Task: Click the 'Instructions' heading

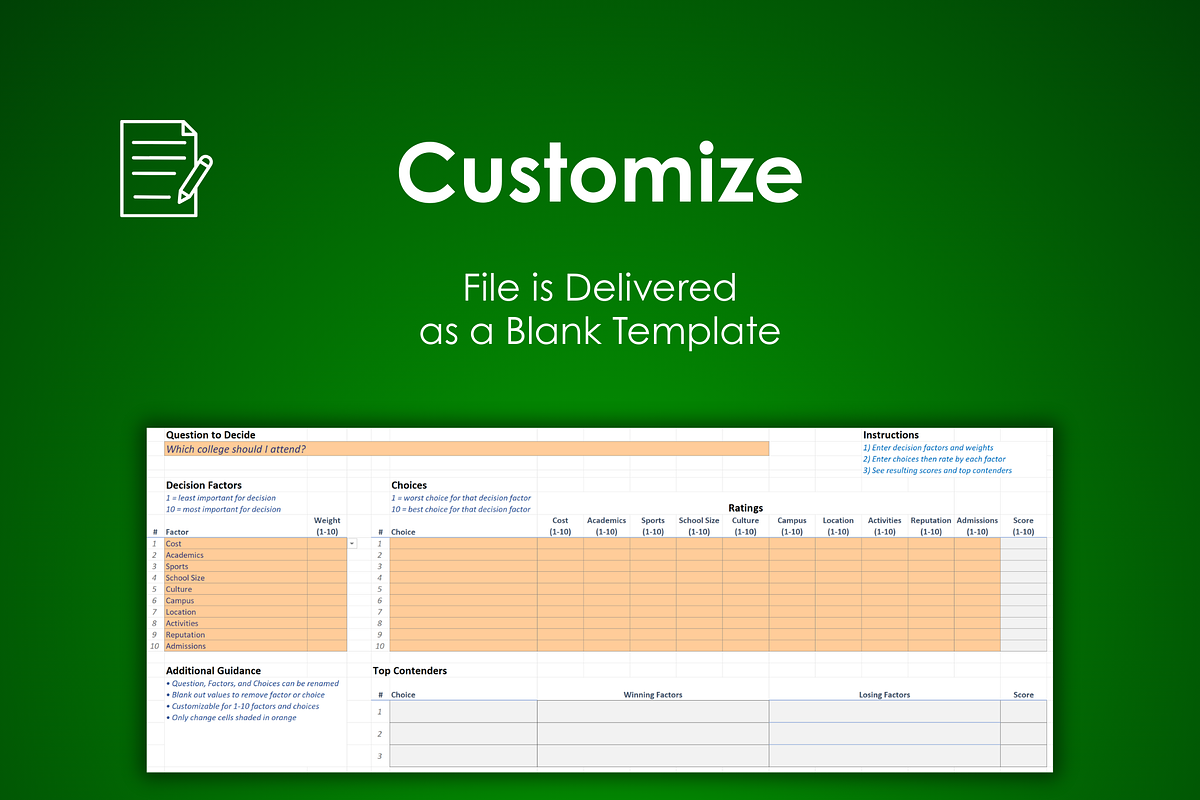Action: coord(891,435)
